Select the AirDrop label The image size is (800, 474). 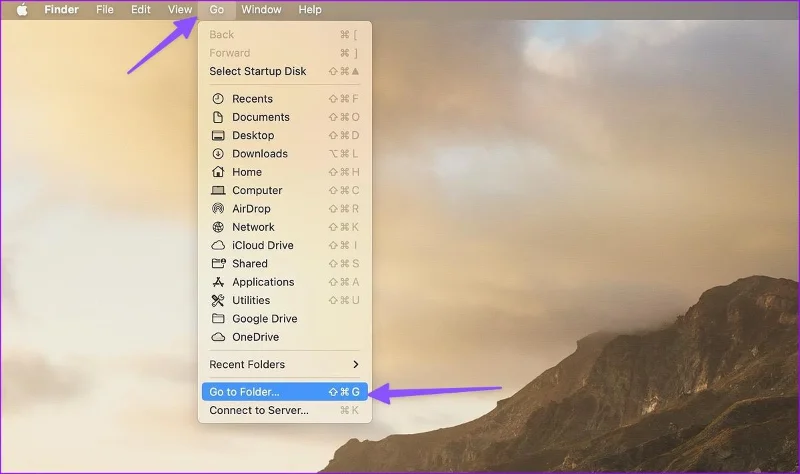pyautogui.click(x=251, y=209)
